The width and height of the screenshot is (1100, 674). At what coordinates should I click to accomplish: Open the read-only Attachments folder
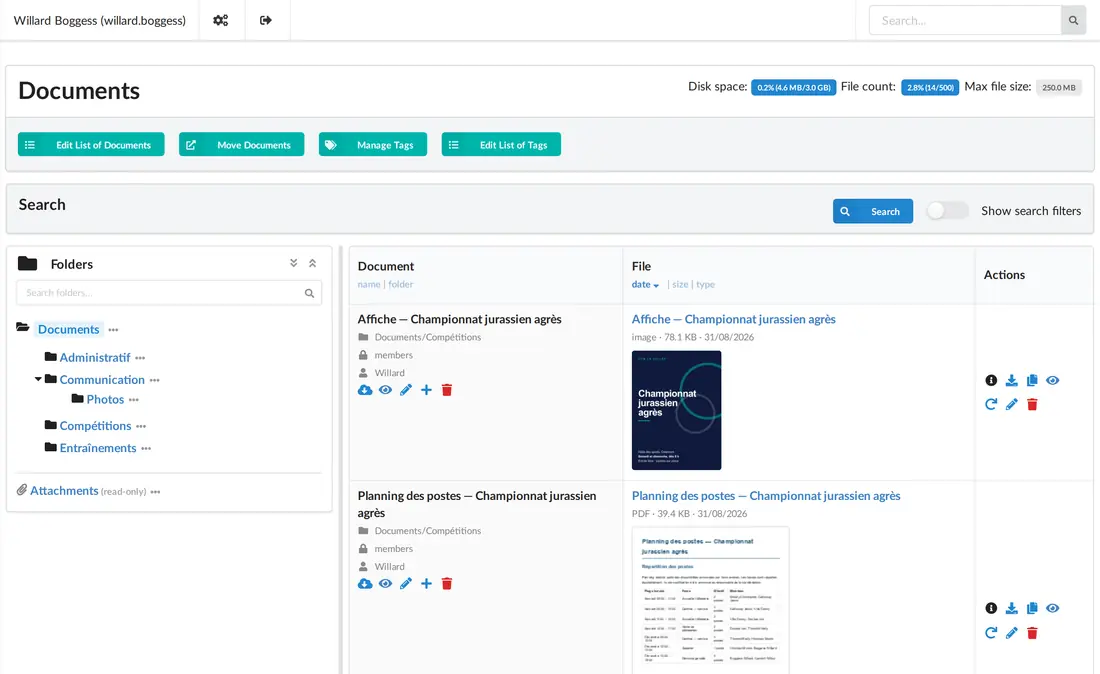point(64,490)
